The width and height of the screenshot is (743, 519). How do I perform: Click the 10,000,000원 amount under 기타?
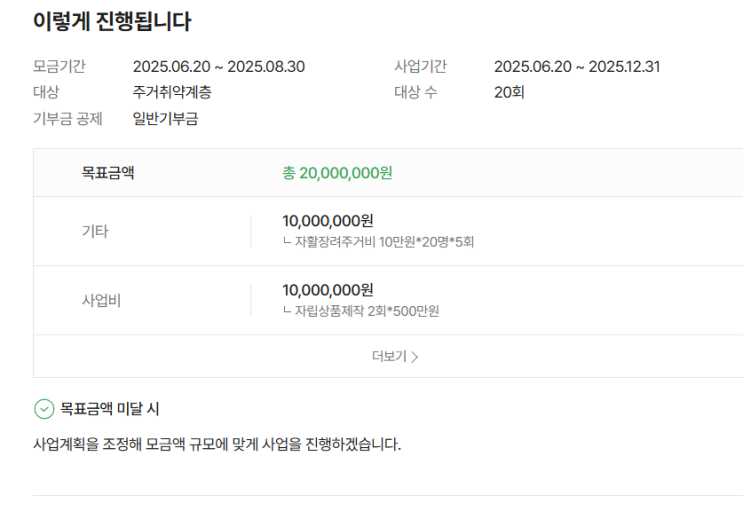(x=328, y=221)
